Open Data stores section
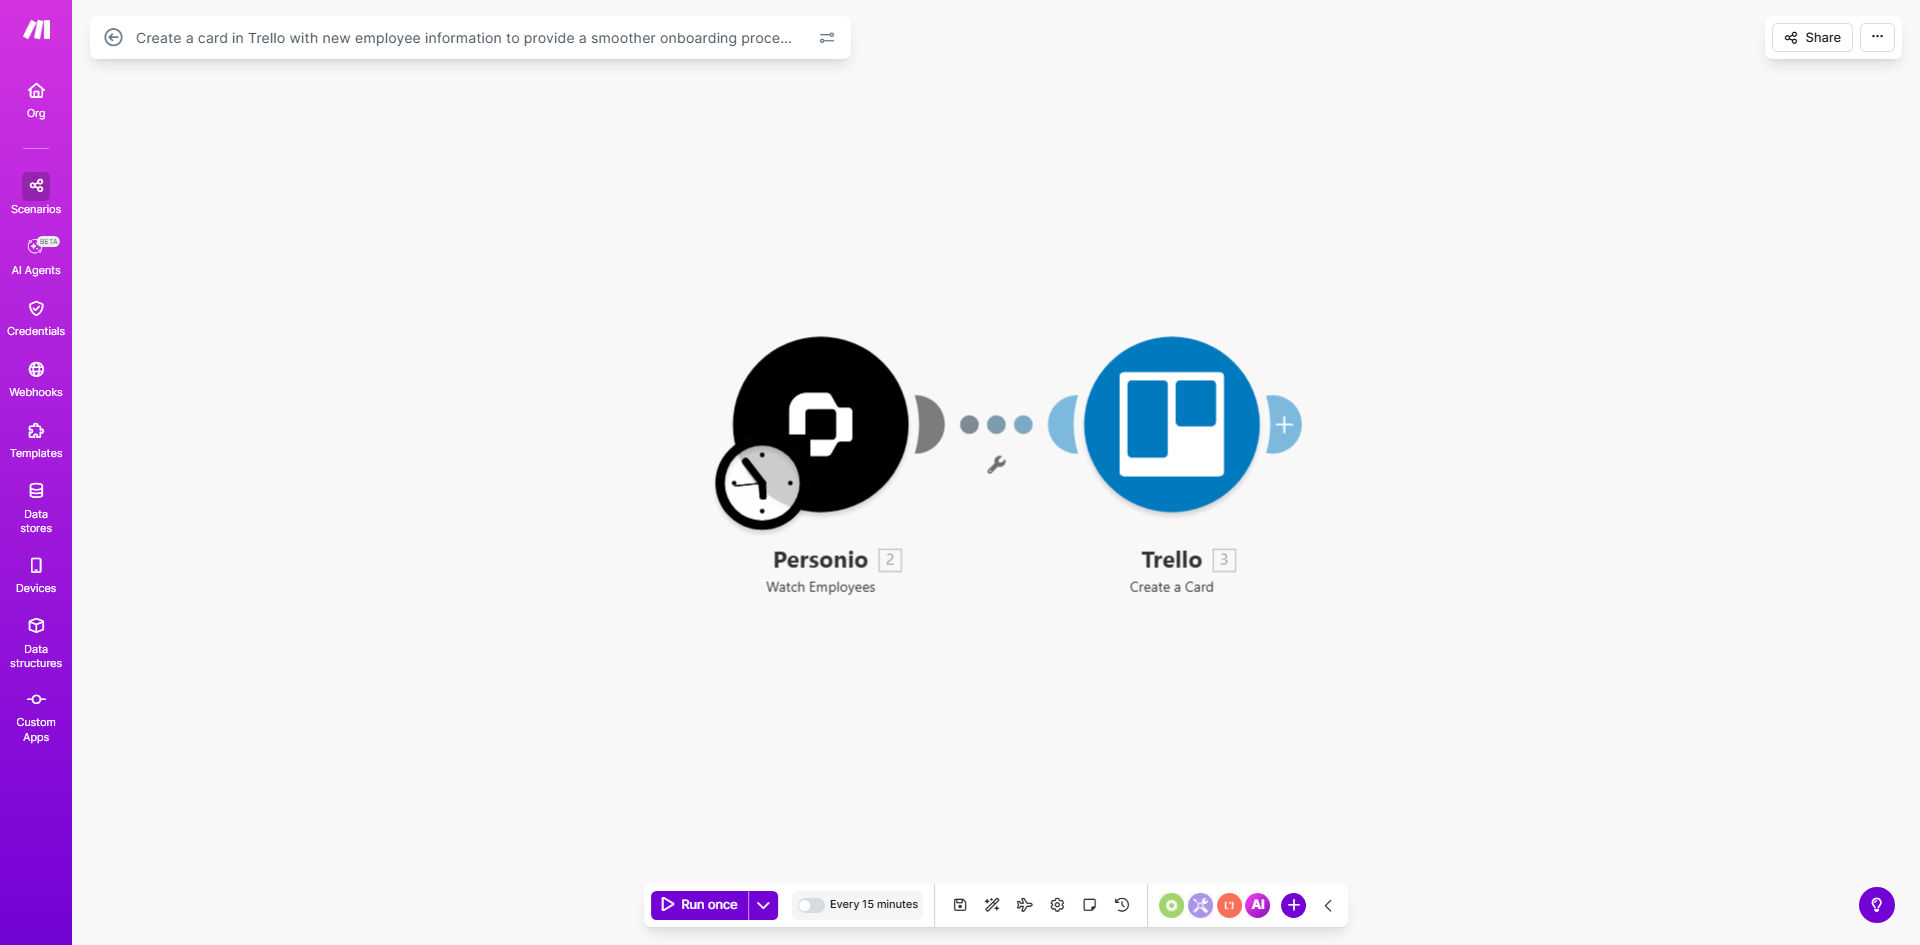 [36, 508]
